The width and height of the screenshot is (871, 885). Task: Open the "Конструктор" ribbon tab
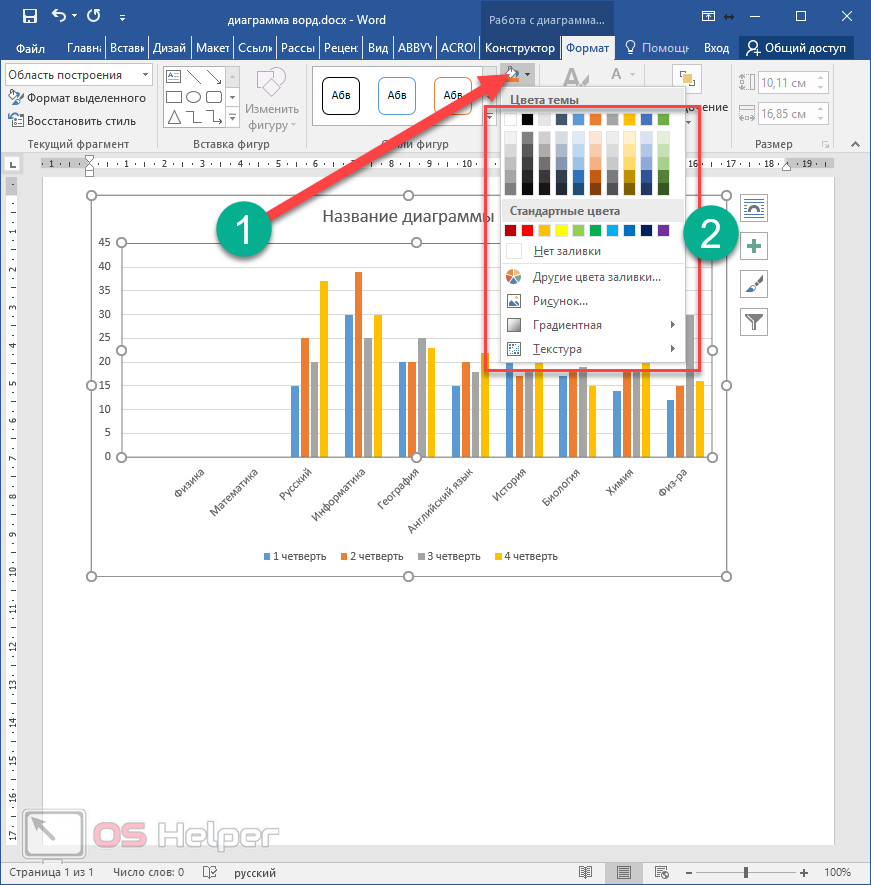(x=518, y=48)
